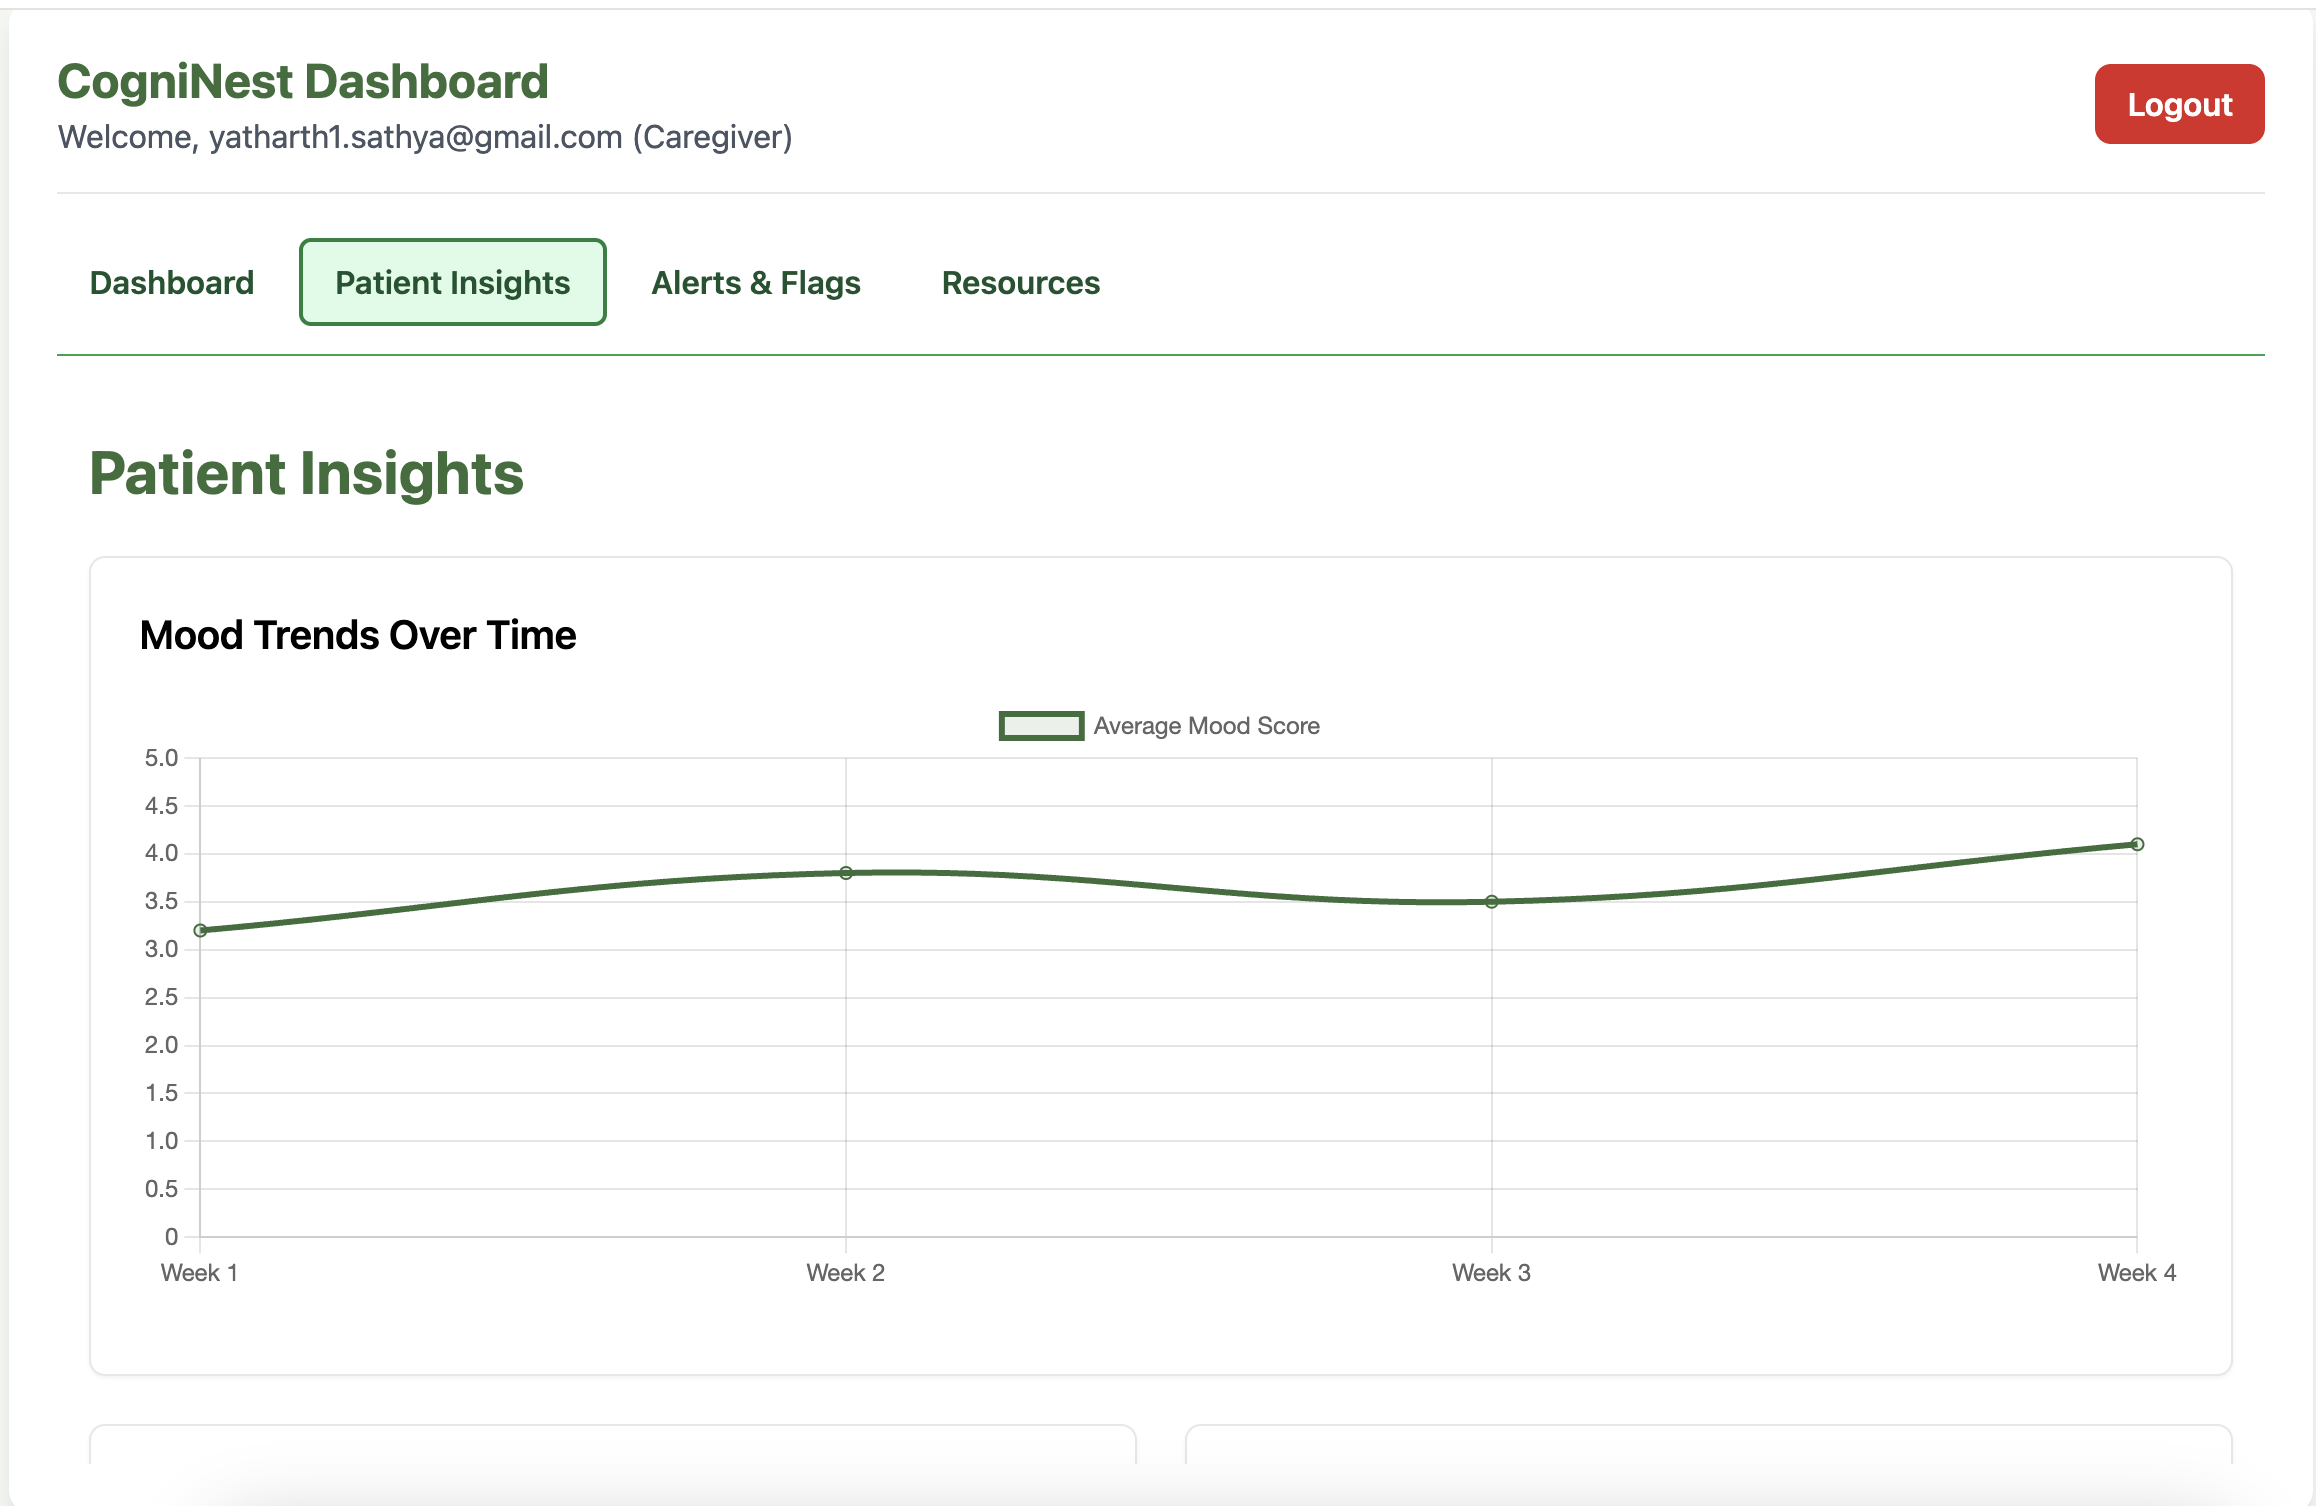Click the Average Mood Score legend label

(x=1206, y=726)
